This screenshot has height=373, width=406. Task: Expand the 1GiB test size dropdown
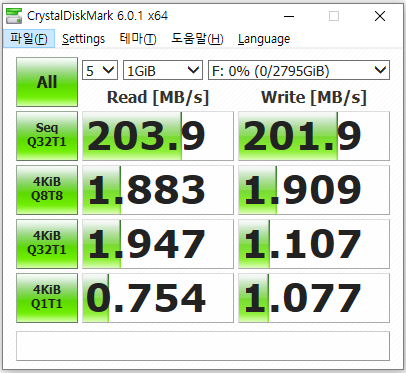(163, 70)
